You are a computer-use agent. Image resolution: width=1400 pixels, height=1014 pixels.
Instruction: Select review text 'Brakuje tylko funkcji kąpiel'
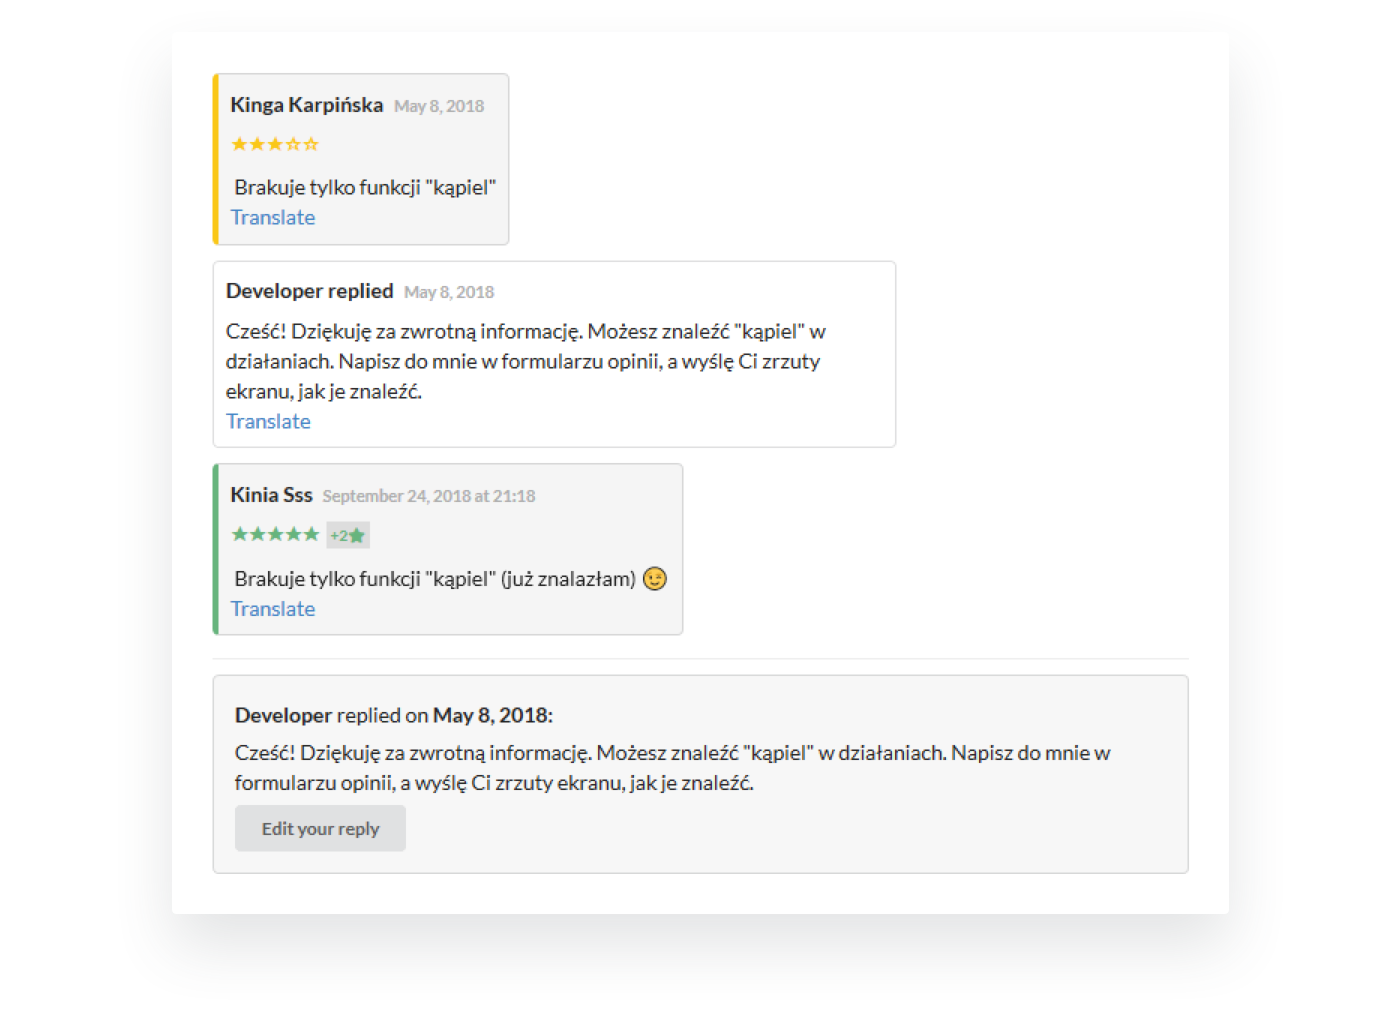coord(365,187)
